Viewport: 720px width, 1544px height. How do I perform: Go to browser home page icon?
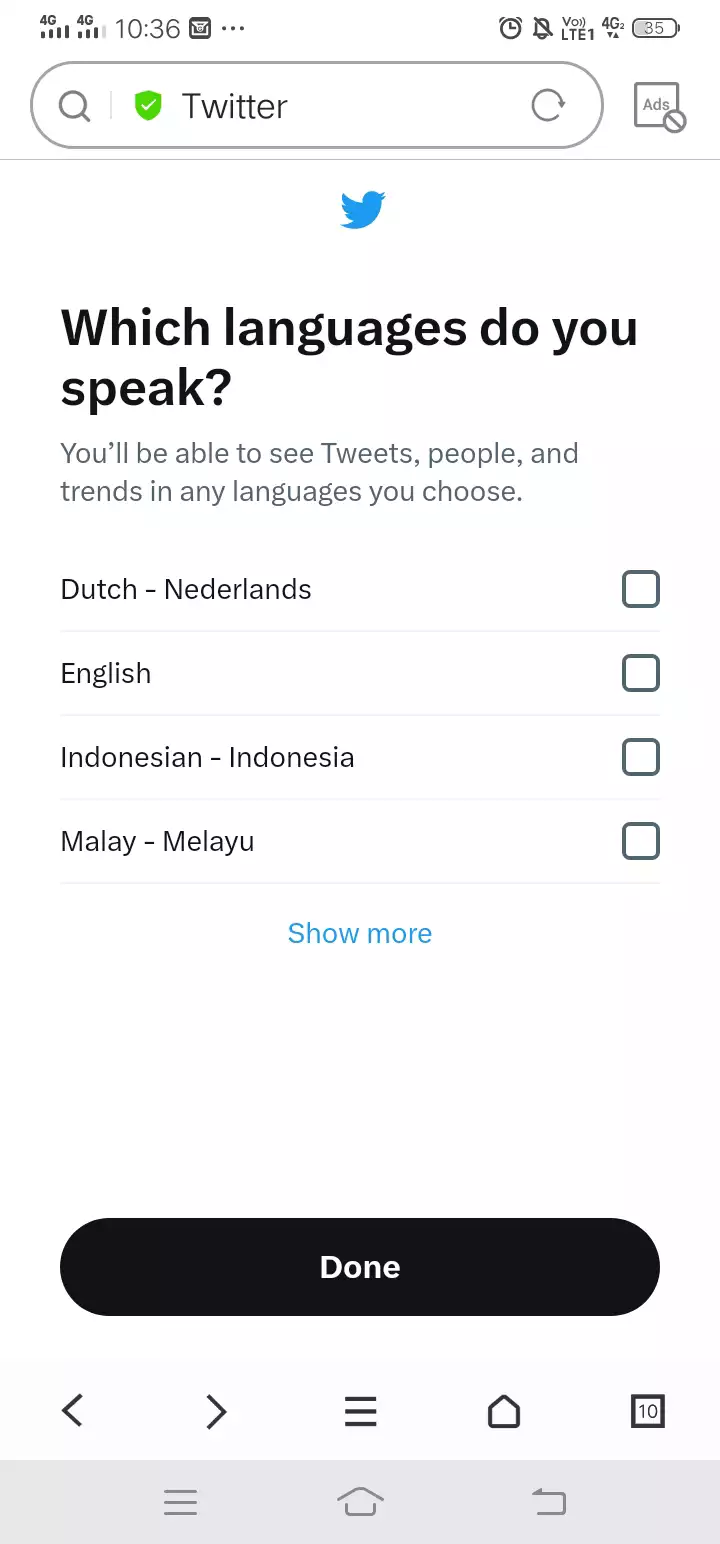coord(504,1411)
